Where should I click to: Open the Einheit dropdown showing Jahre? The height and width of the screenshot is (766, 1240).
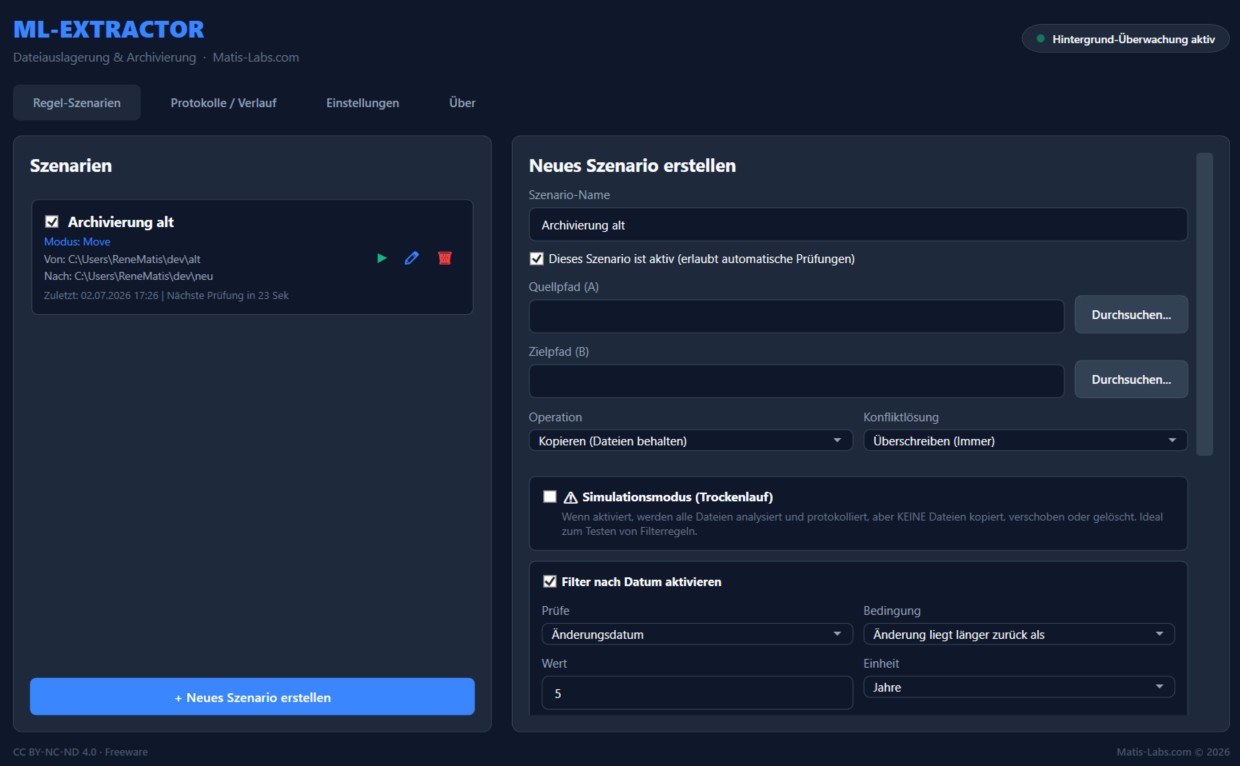[x=1019, y=687]
